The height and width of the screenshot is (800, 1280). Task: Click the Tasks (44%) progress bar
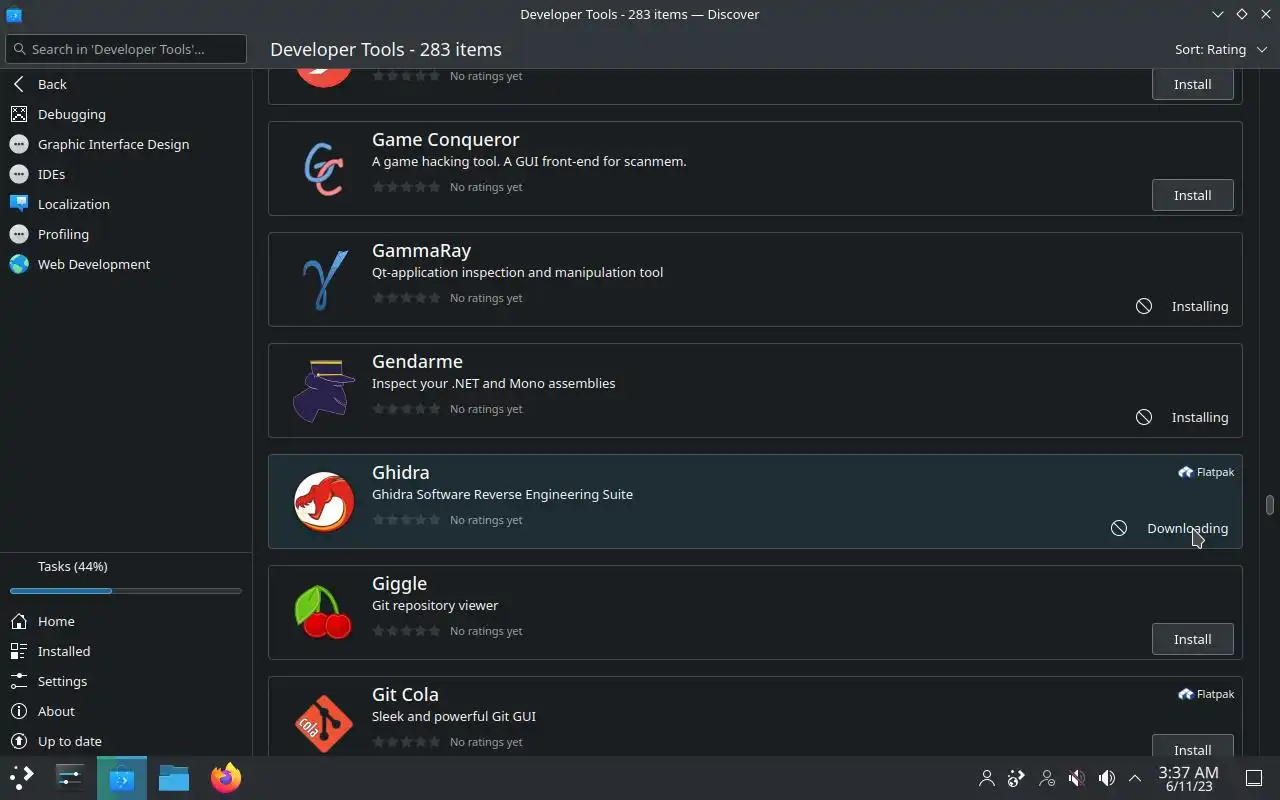point(126,591)
